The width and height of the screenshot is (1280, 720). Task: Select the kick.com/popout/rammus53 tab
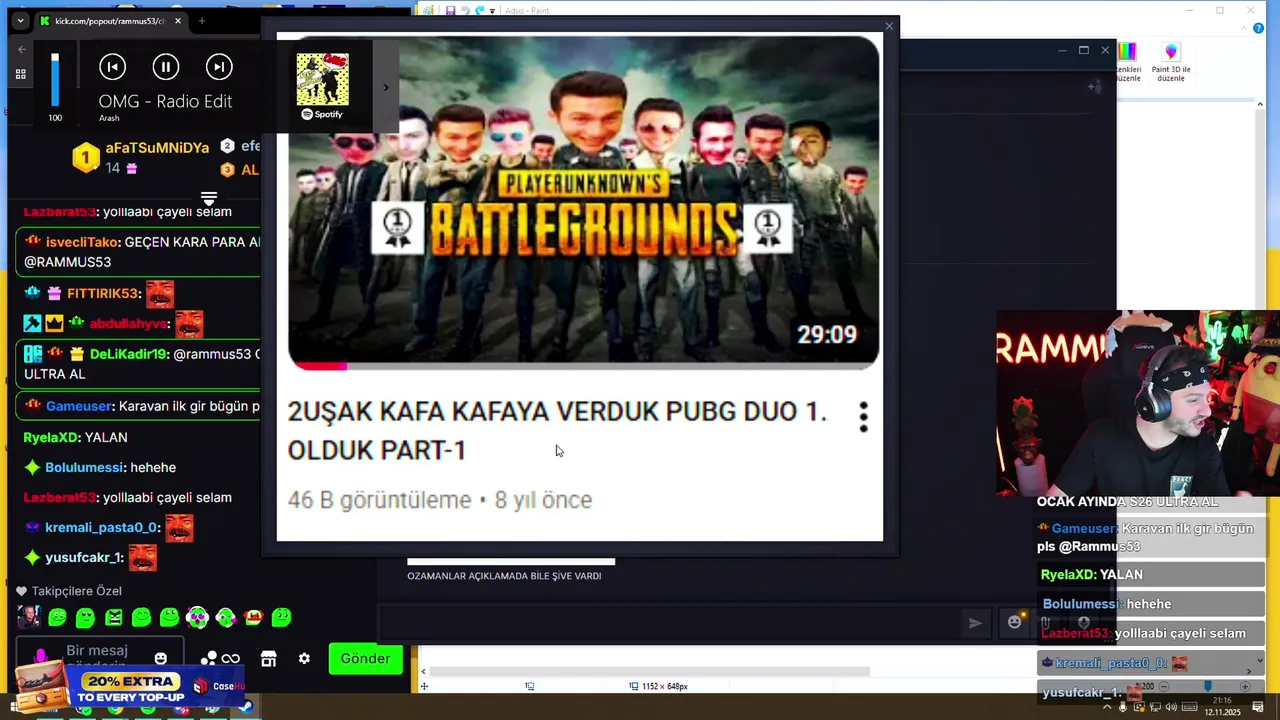point(110,21)
